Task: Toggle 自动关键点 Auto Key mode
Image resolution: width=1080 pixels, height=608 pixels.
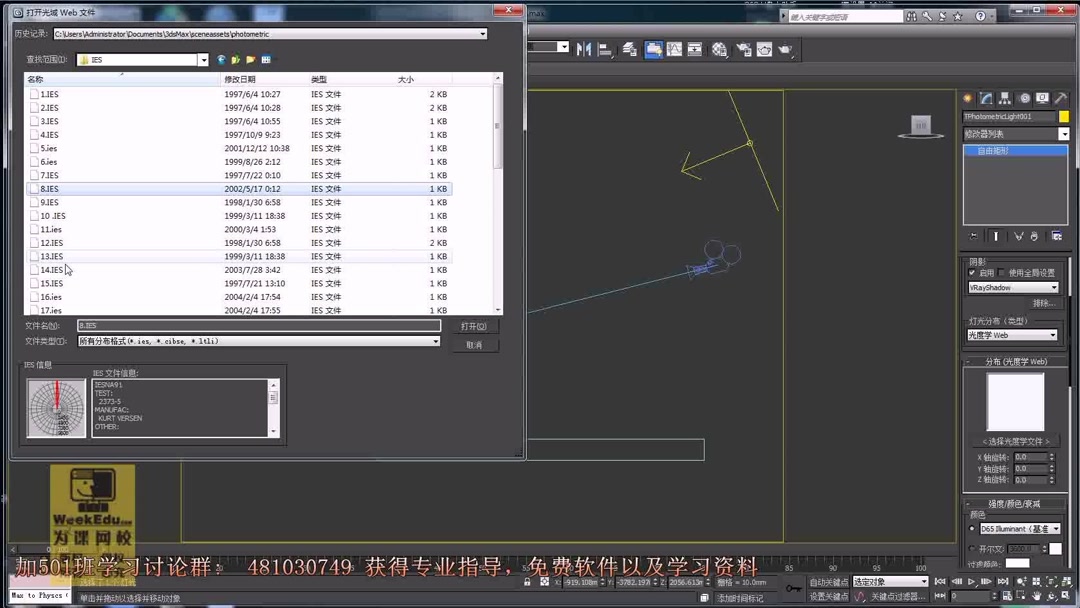Action: coord(829,582)
